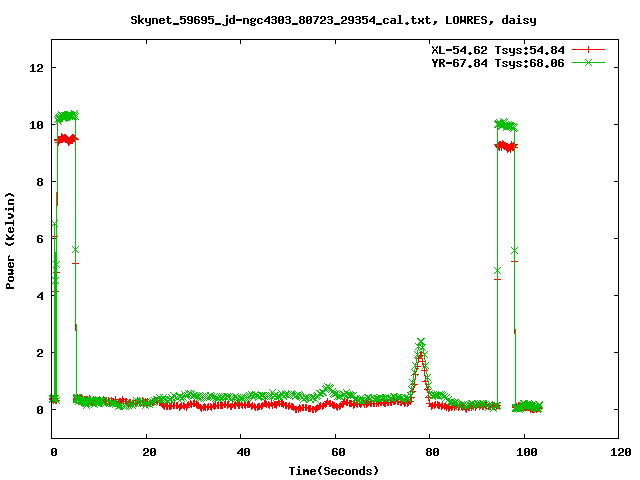Click the y-axis tick label 6
The image size is (640, 480).
tap(40, 239)
